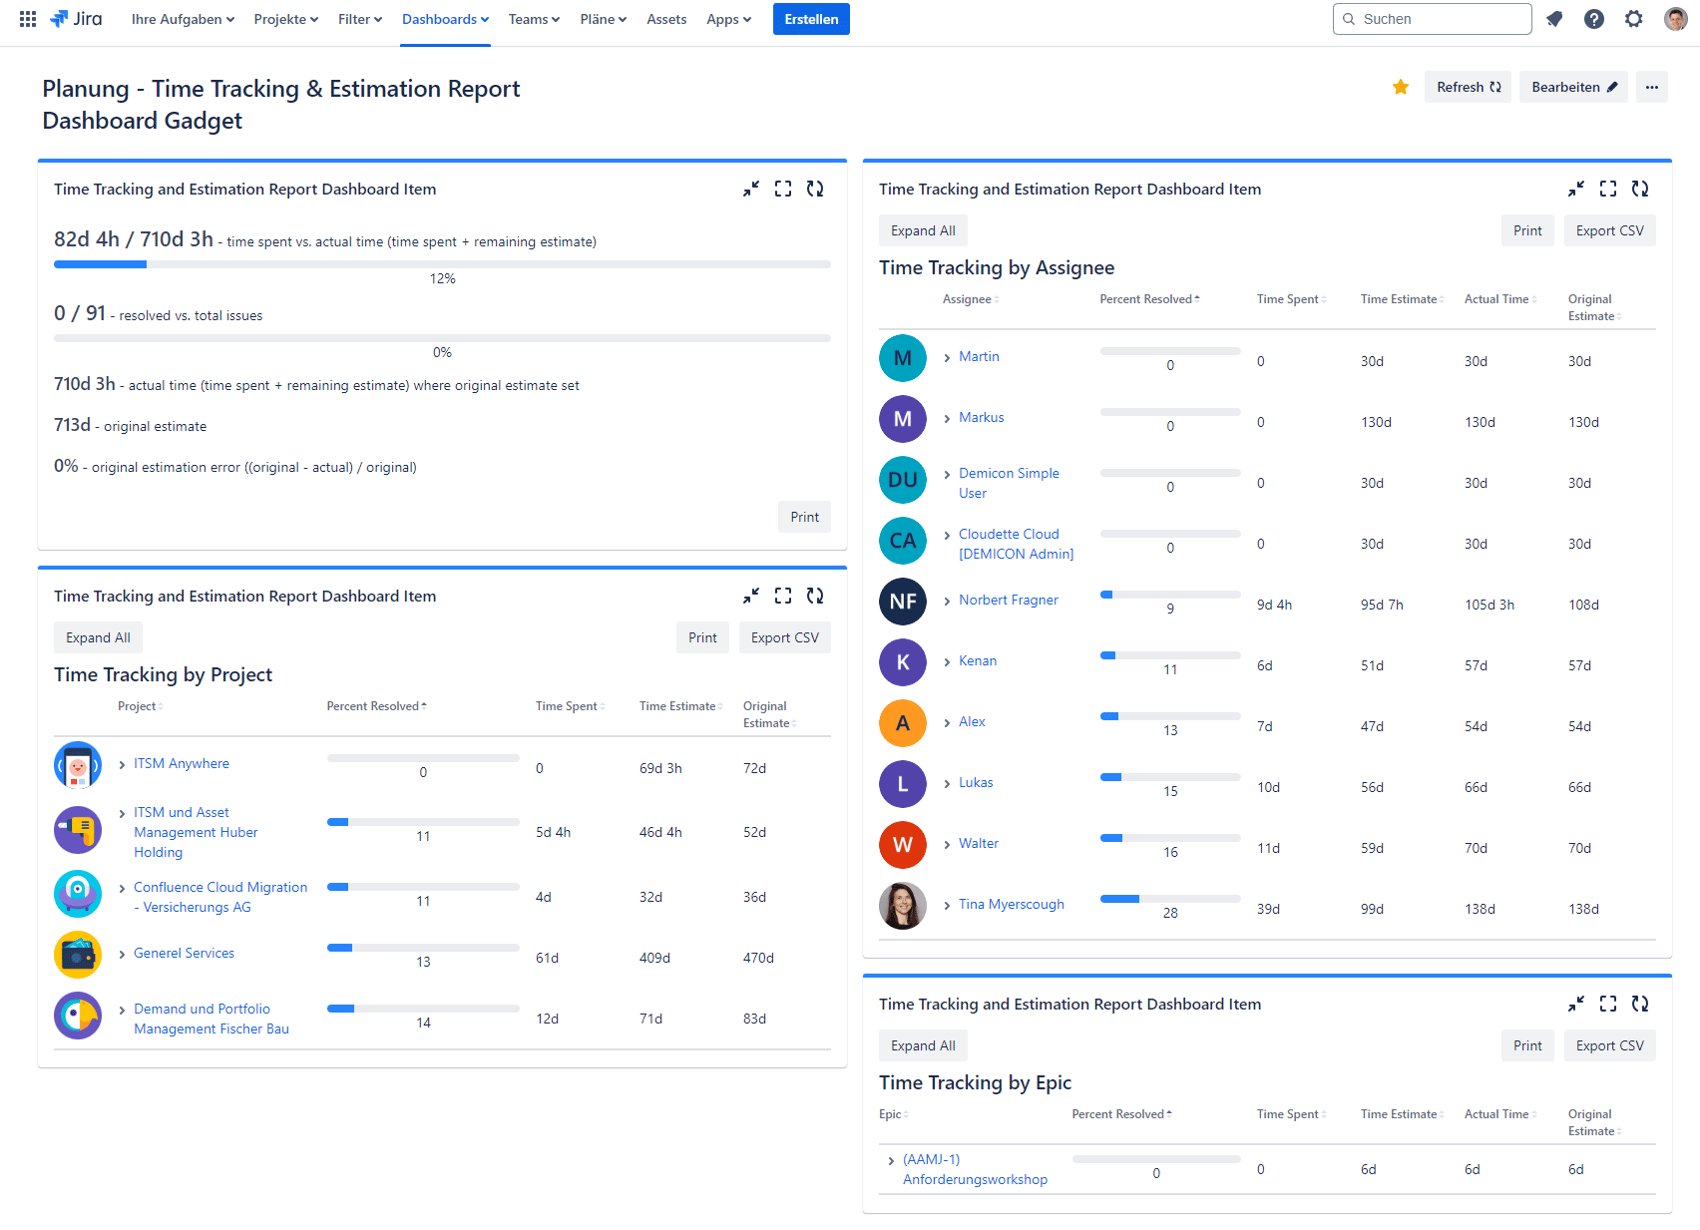Export CSV in Time Tracking by Project
The image size is (1700, 1230).
[x=785, y=638]
